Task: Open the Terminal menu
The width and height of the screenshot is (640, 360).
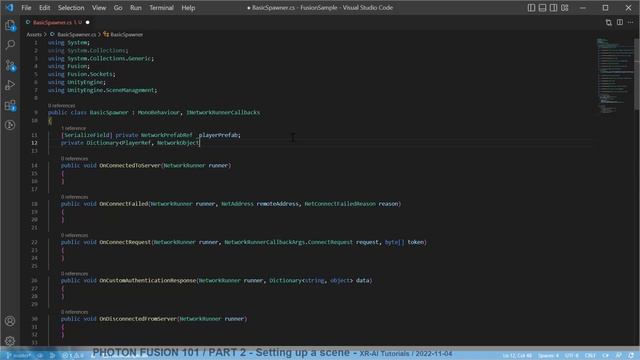Action: tap(161, 8)
